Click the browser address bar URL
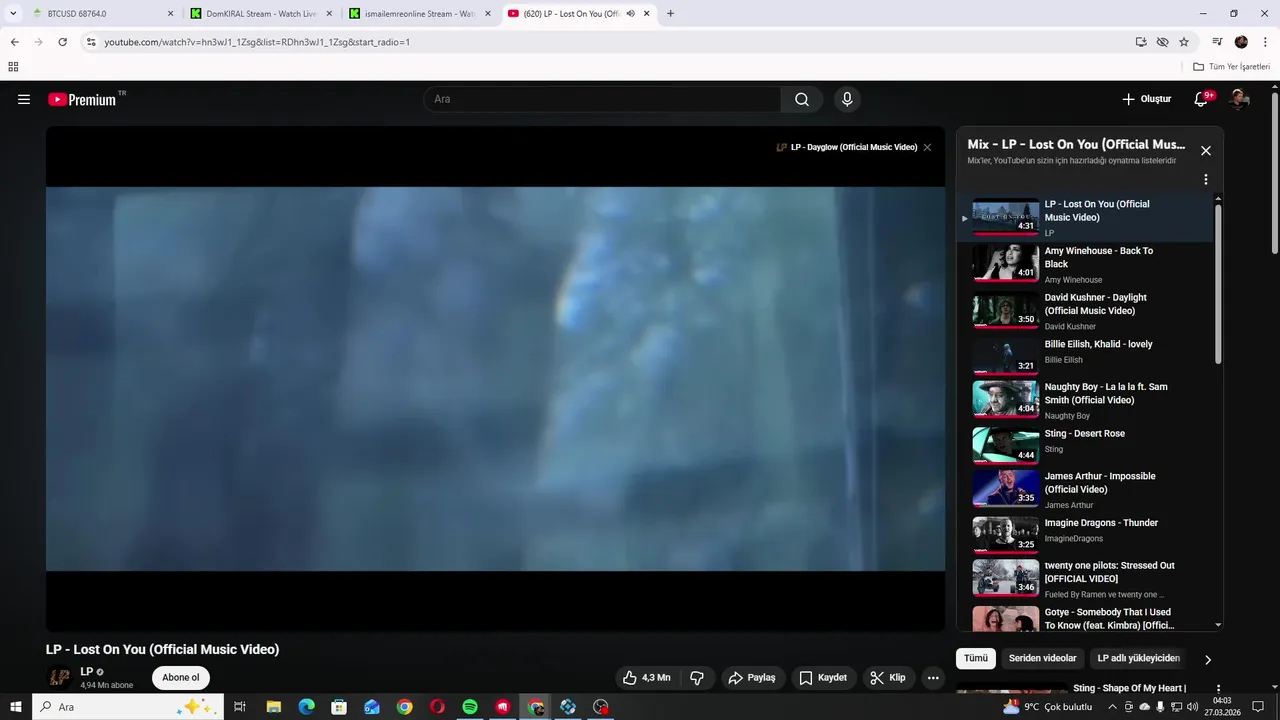This screenshot has width=1280, height=720. 257,42
